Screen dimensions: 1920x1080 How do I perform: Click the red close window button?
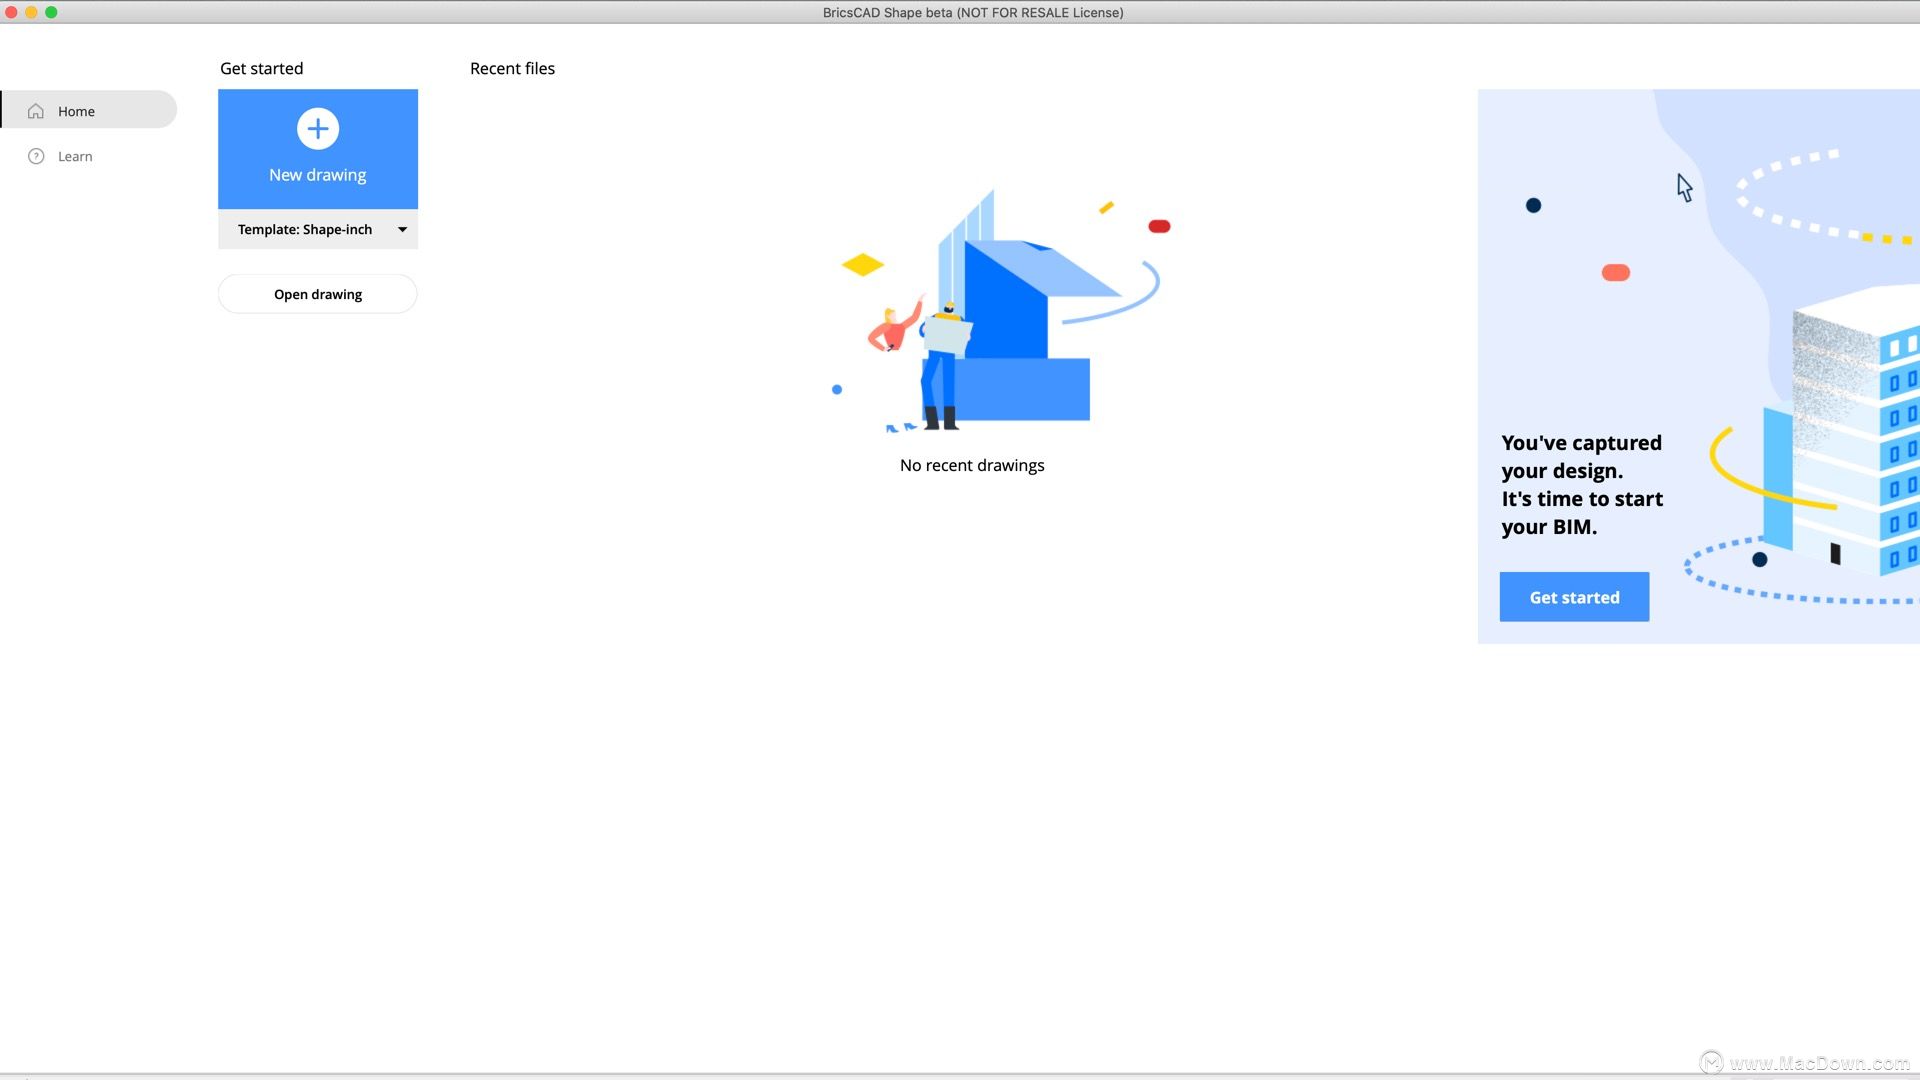[x=11, y=12]
